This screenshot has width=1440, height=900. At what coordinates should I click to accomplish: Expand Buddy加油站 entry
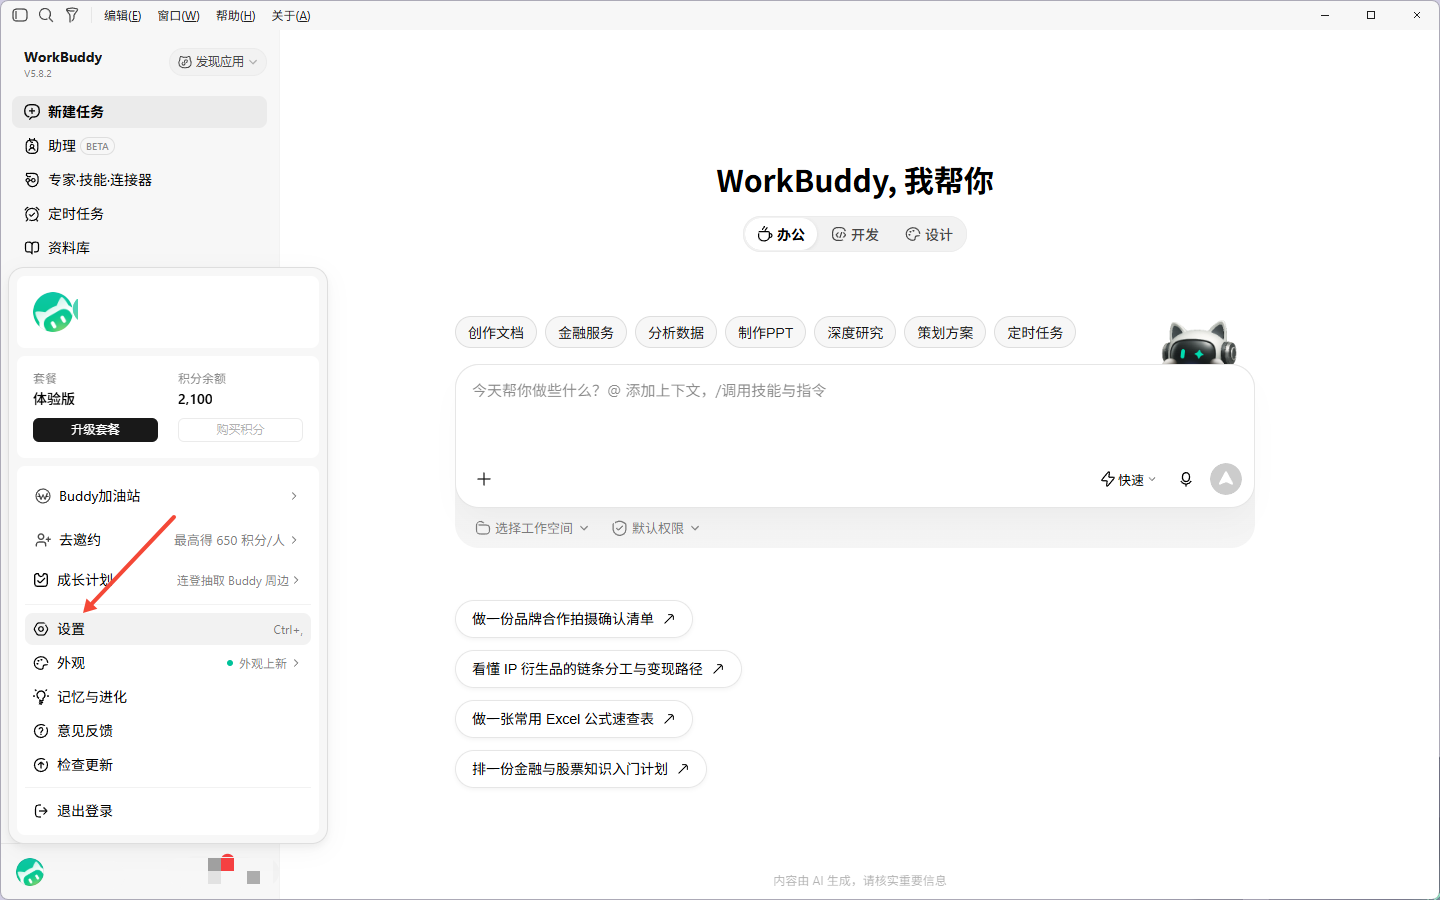(168, 496)
